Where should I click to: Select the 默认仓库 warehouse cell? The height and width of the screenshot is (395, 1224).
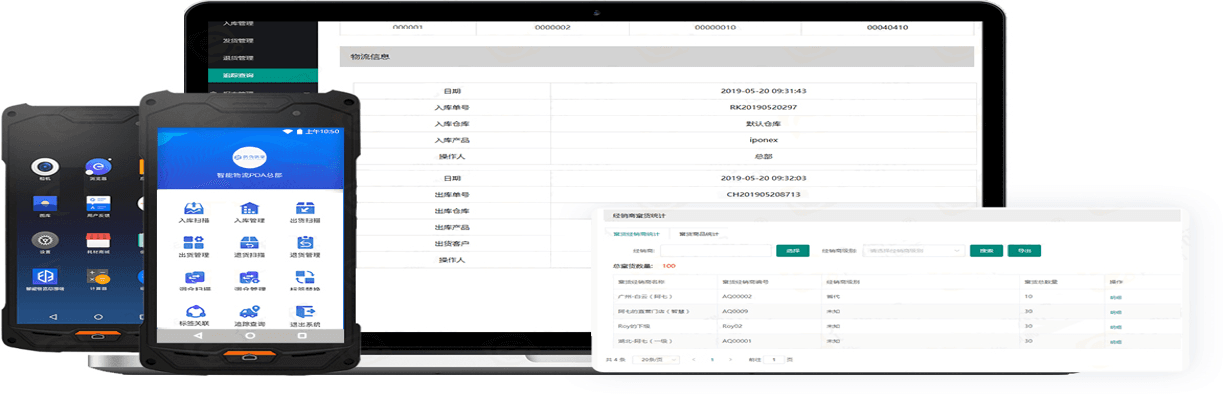pyautogui.click(x=763, y=124)
